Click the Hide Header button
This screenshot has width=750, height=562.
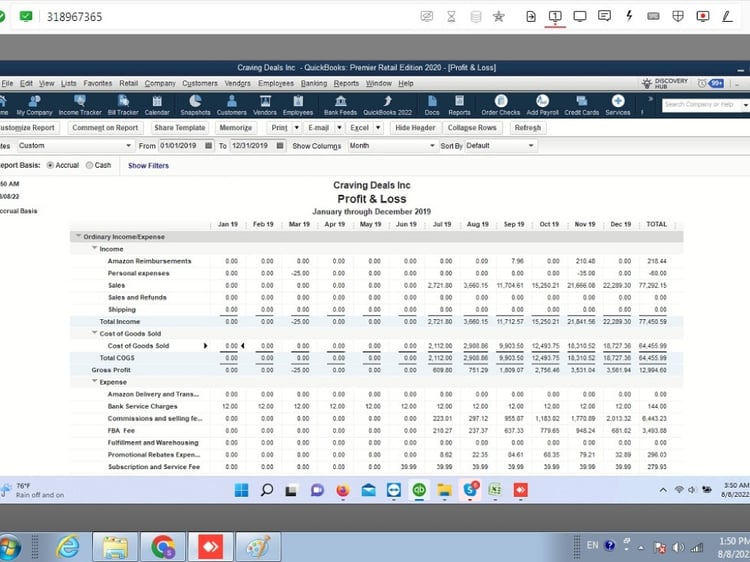(x=415, y=128)
